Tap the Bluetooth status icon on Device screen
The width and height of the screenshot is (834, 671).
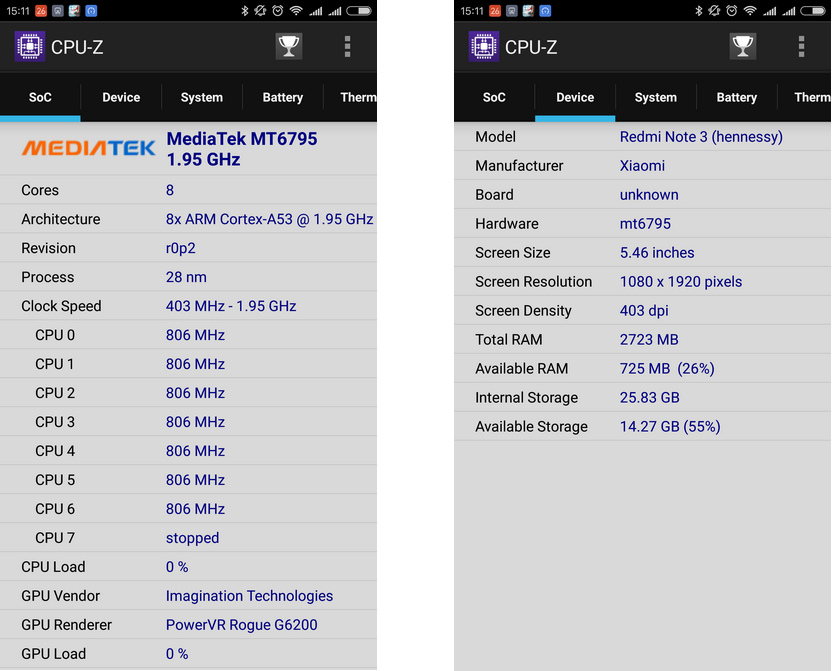(699, 11)
